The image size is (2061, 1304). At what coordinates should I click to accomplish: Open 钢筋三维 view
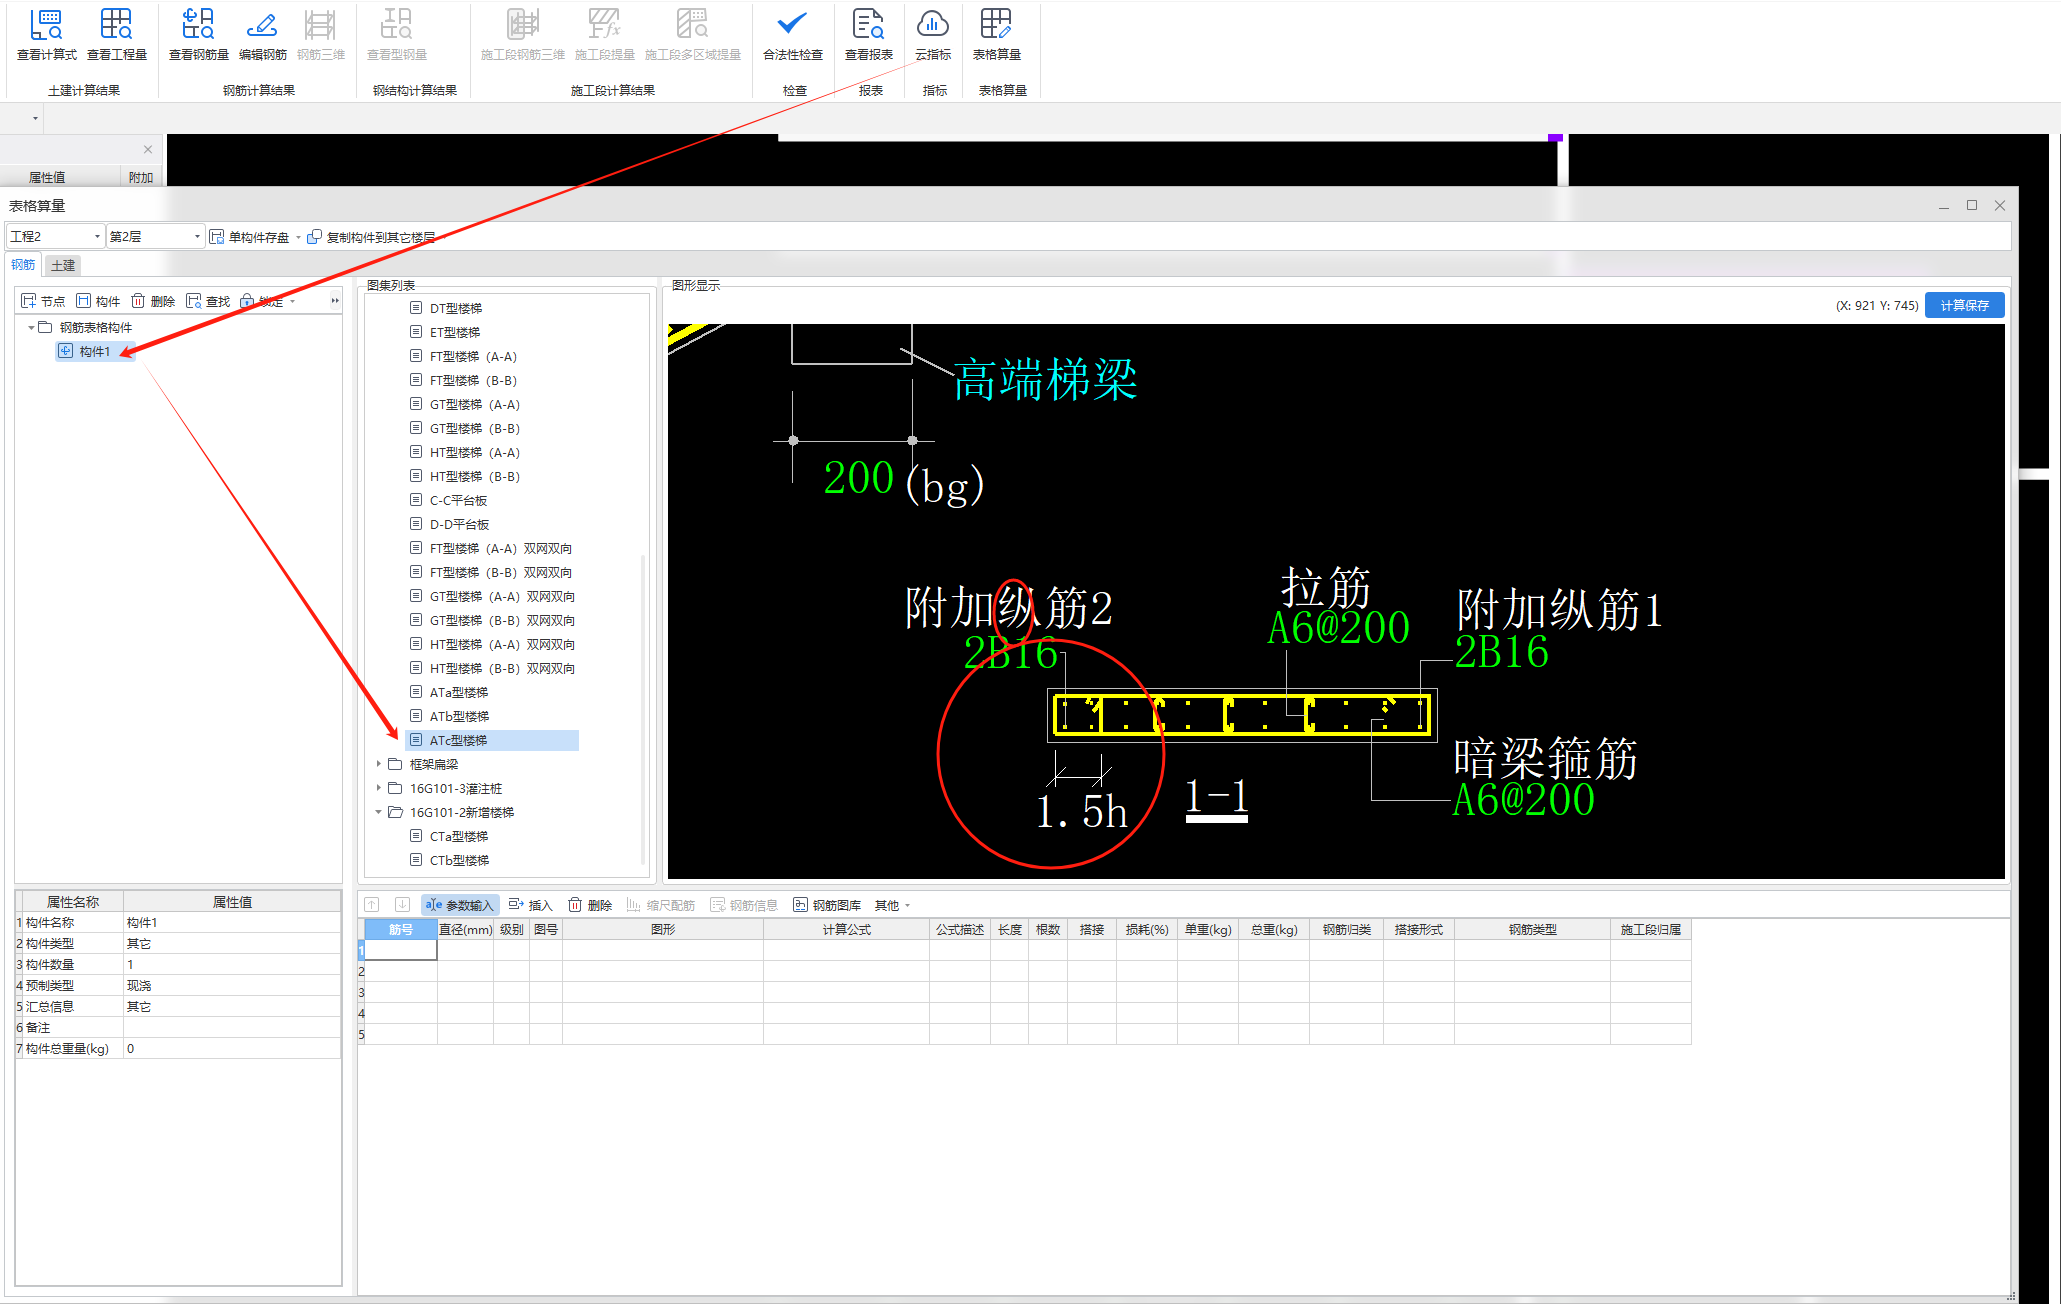321,35
